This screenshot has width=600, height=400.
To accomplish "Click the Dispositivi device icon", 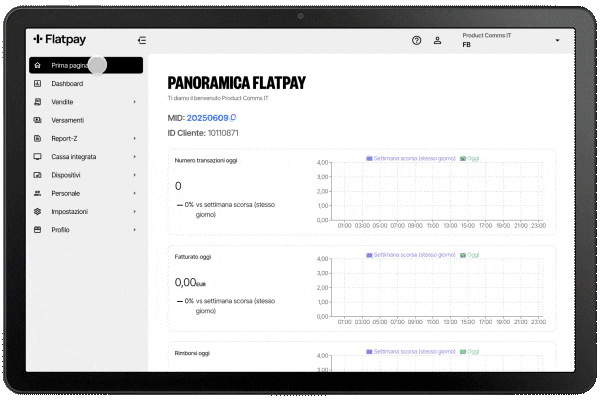I will [x=38, y=175].
